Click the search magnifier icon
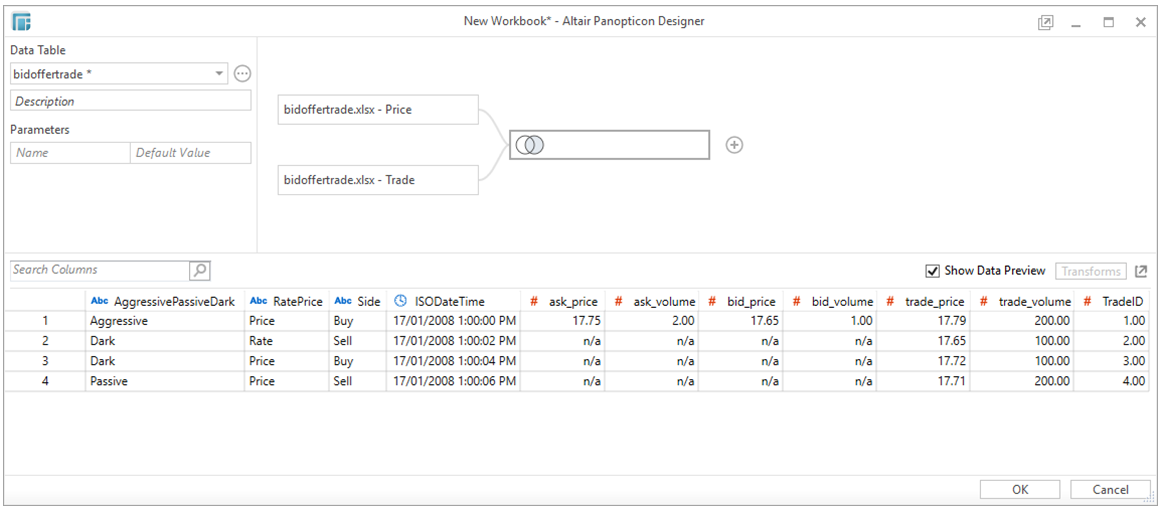Image resolution: width=1161 pixels, height=510 pixels. click(x=199, y=270)
